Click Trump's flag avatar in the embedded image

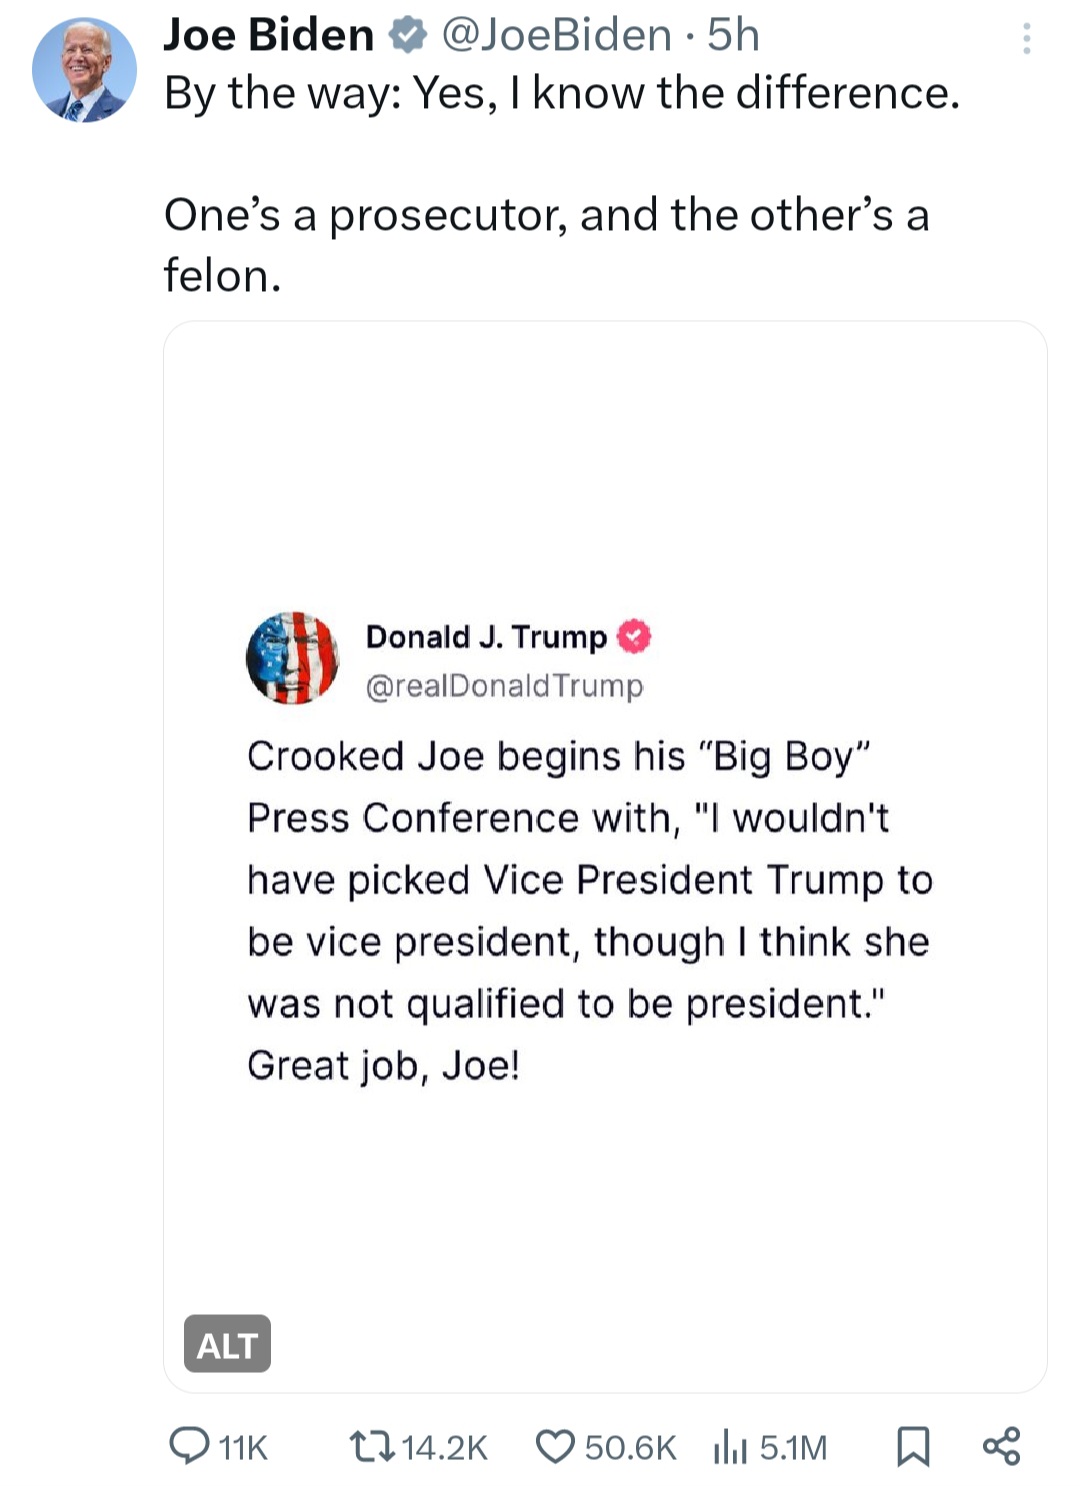pos(292,658)
